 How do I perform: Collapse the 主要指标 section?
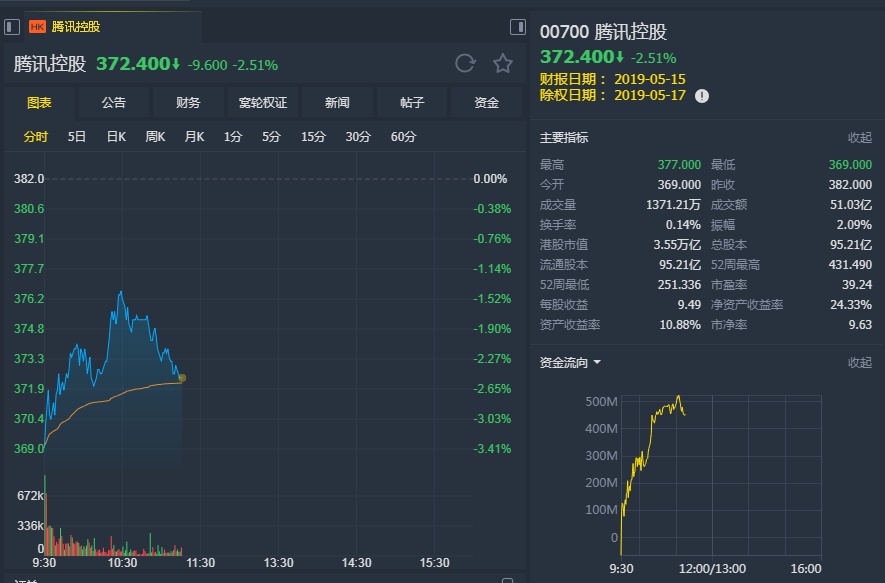[860, 138]
